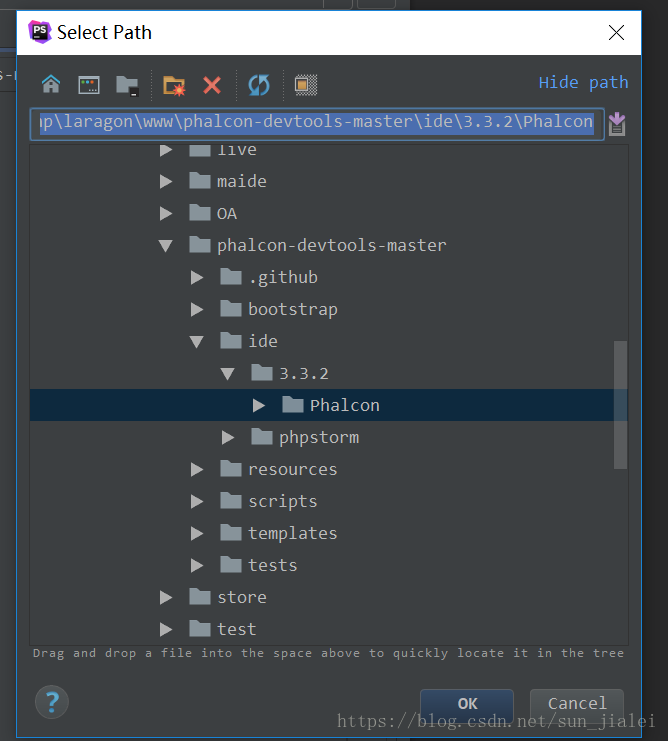Select the phalcon-devtools-master folder

tap(317, 246)
